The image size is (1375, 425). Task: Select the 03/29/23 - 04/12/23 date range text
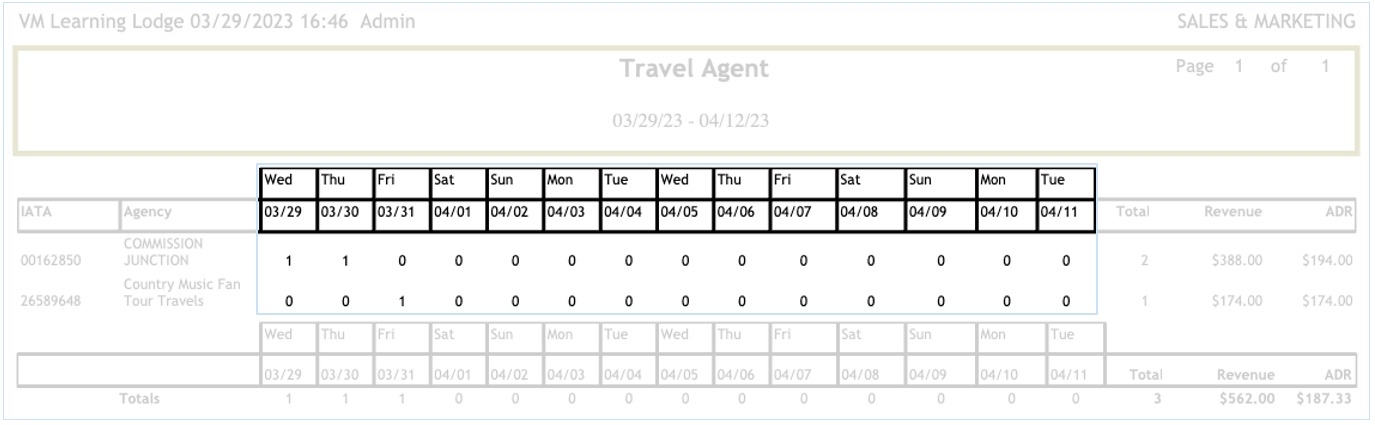694,120
